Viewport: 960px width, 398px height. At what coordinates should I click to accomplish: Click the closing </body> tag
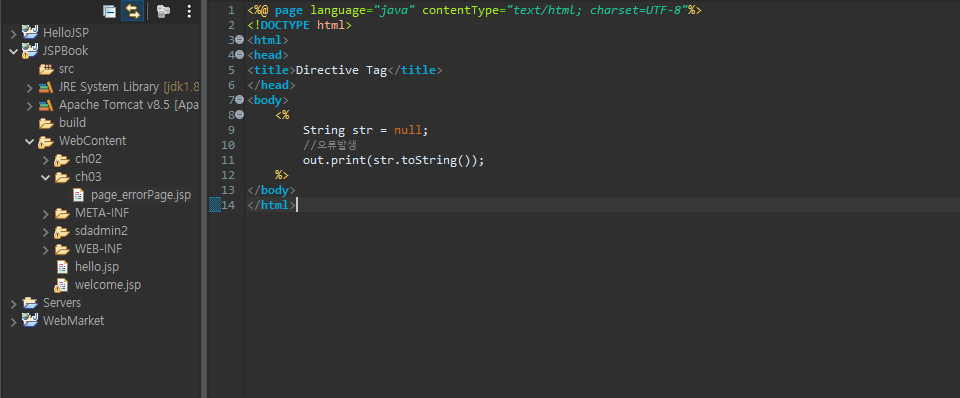(272, 190)
